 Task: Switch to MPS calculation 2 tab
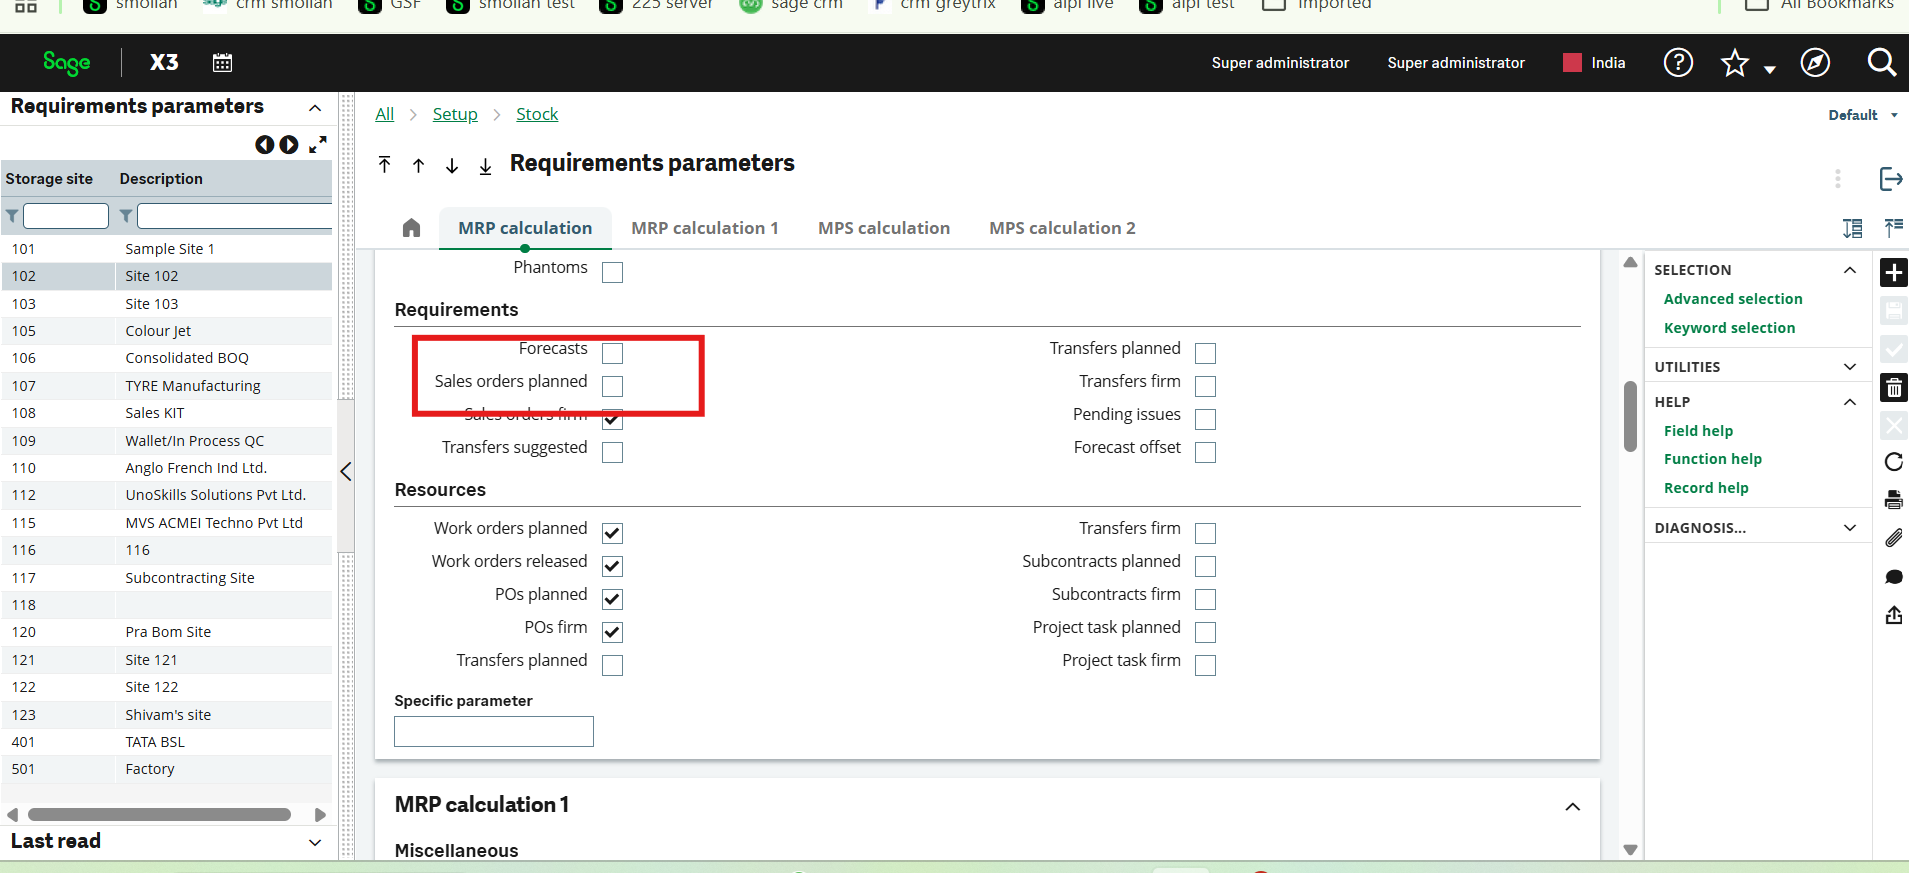(1062, 228)
